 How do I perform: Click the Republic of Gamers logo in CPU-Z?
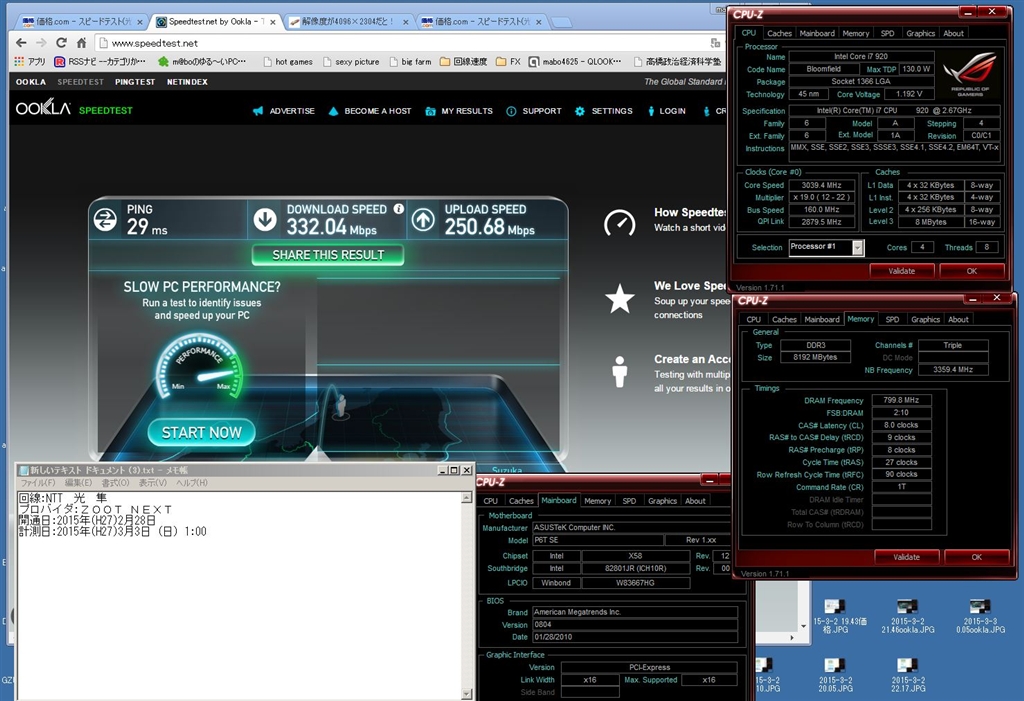click(970, 74)
